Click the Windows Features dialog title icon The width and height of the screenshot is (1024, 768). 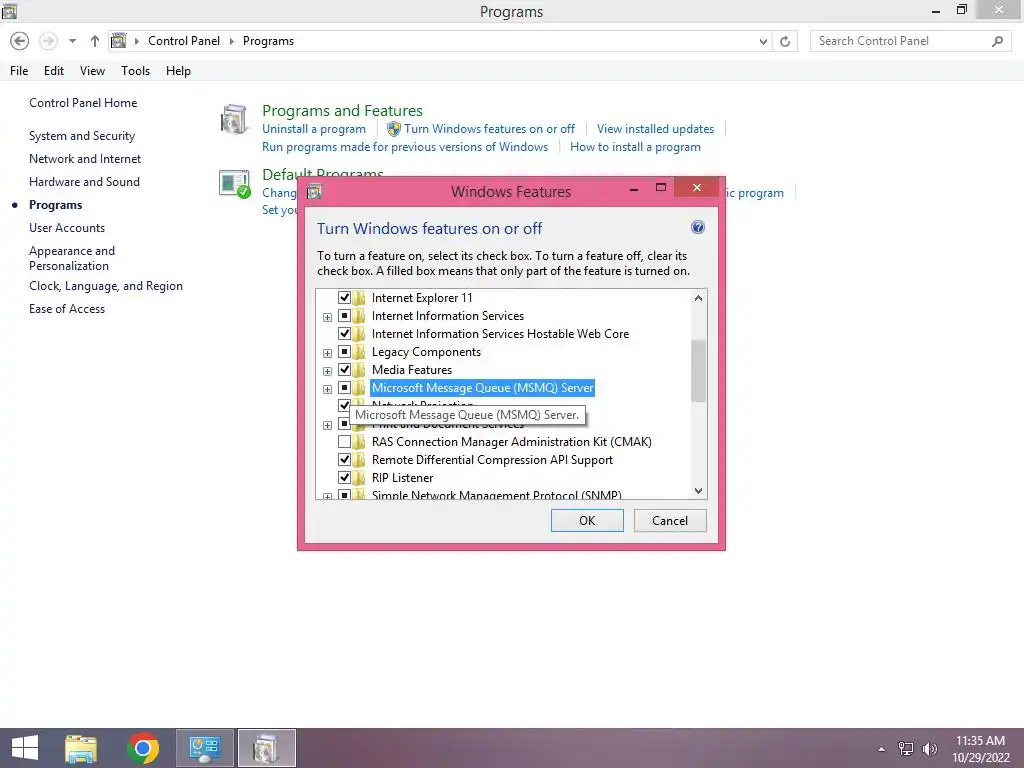coord(314,192)
